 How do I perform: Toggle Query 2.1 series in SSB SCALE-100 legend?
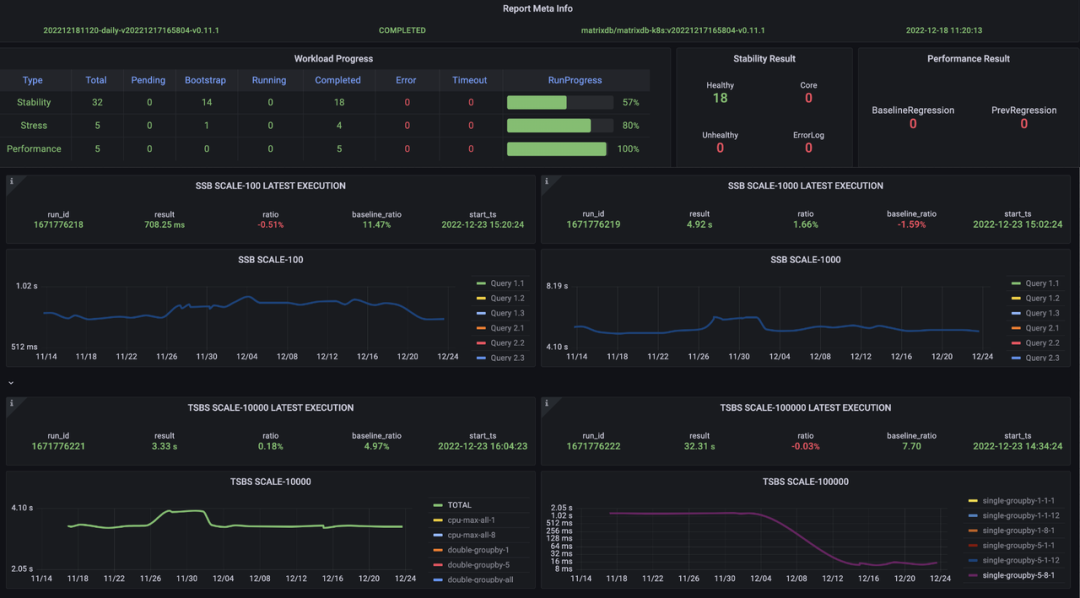click(508, 328)
